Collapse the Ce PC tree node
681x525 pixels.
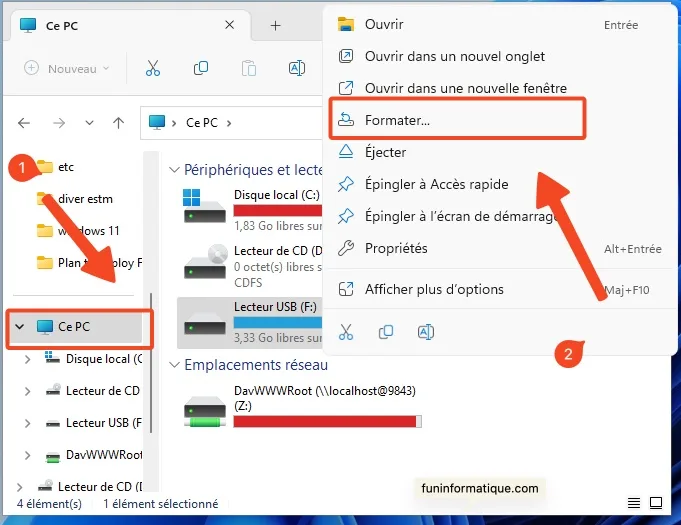tap(20, 326)
